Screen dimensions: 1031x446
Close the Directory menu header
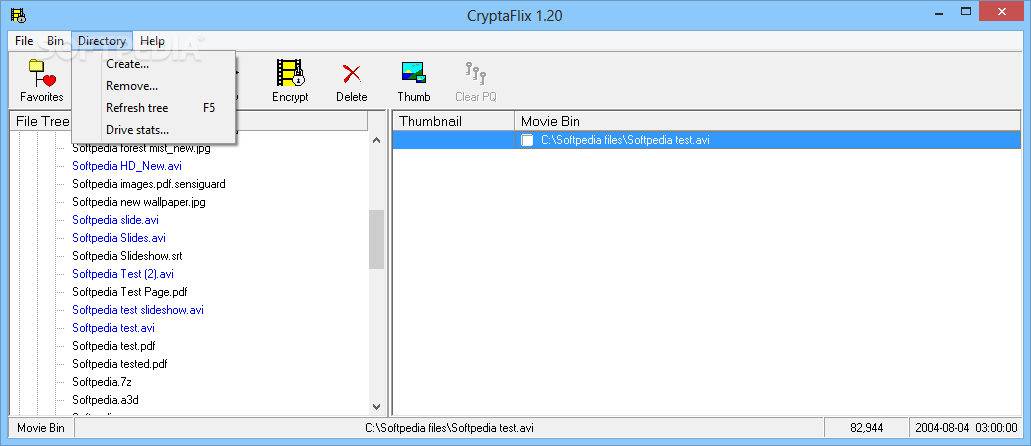coord(102,41)
